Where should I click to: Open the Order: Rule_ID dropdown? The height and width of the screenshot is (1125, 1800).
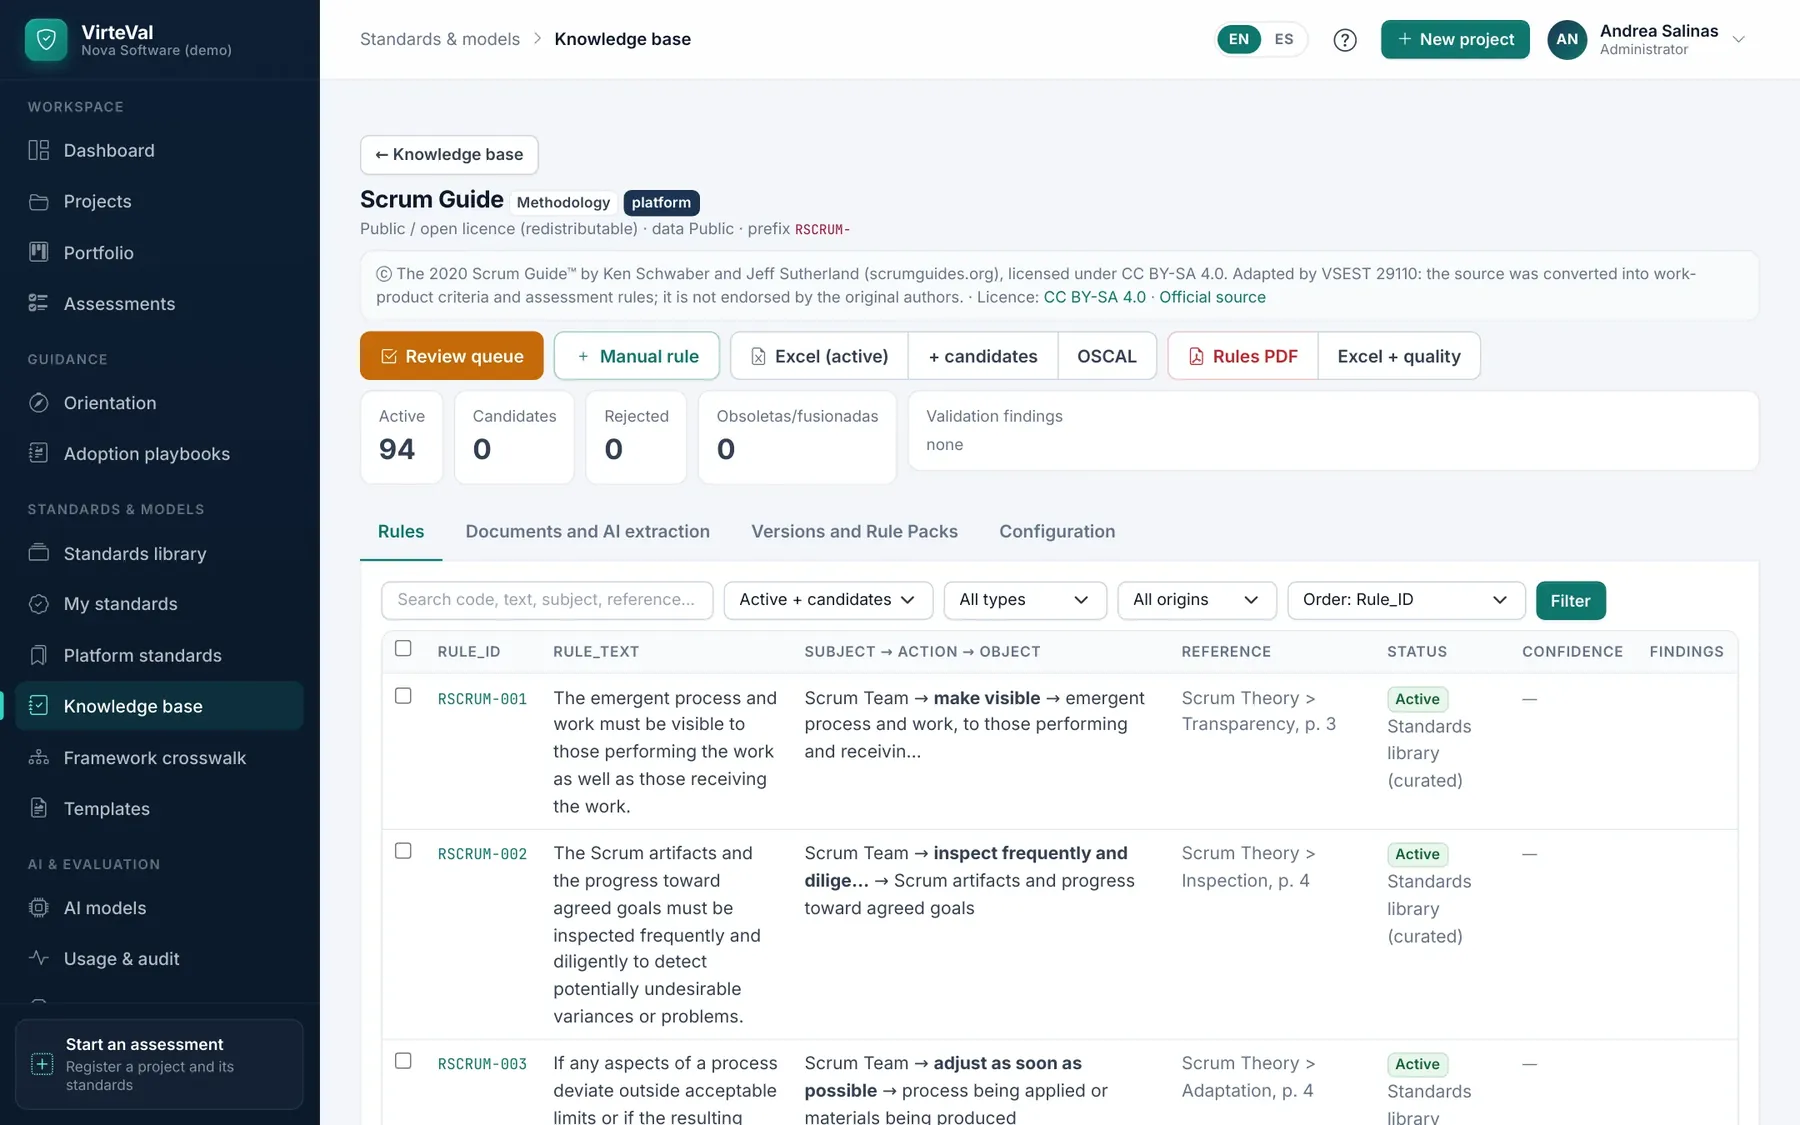(x=1406, y=600)
